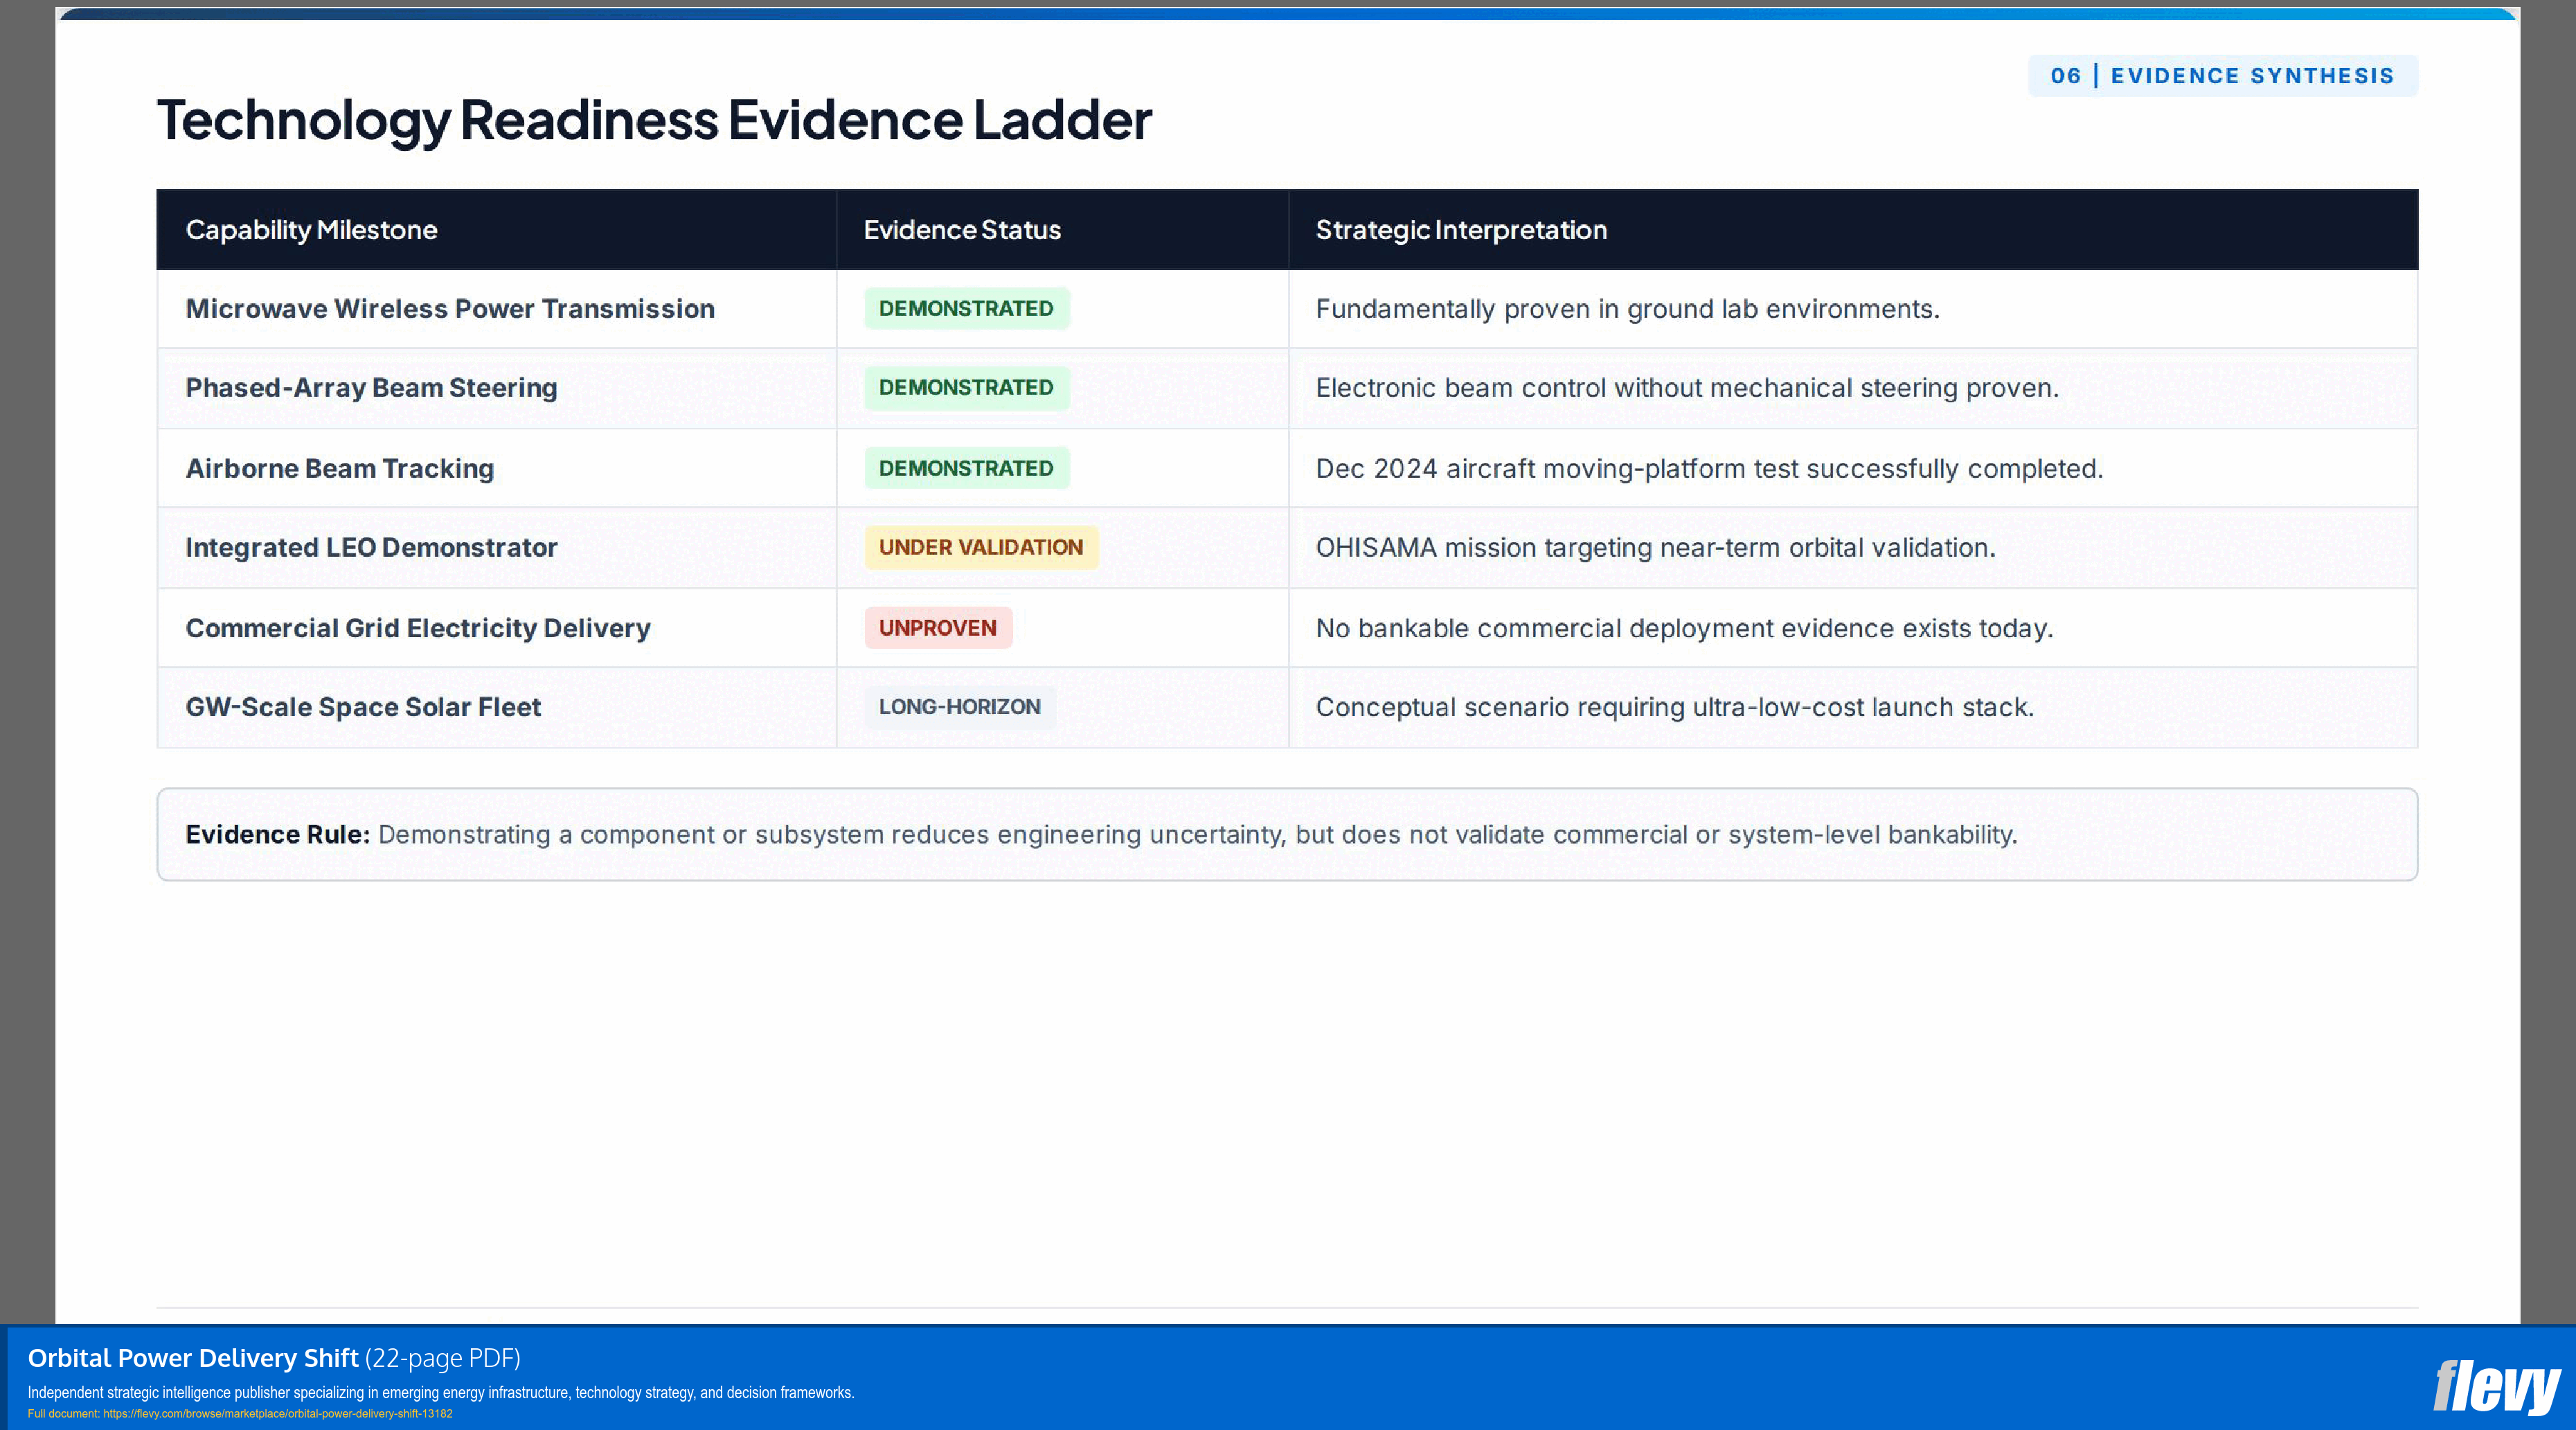Click the flevy logo in the footer
2576x1430 pixels.
[x=2496, y=1387]
